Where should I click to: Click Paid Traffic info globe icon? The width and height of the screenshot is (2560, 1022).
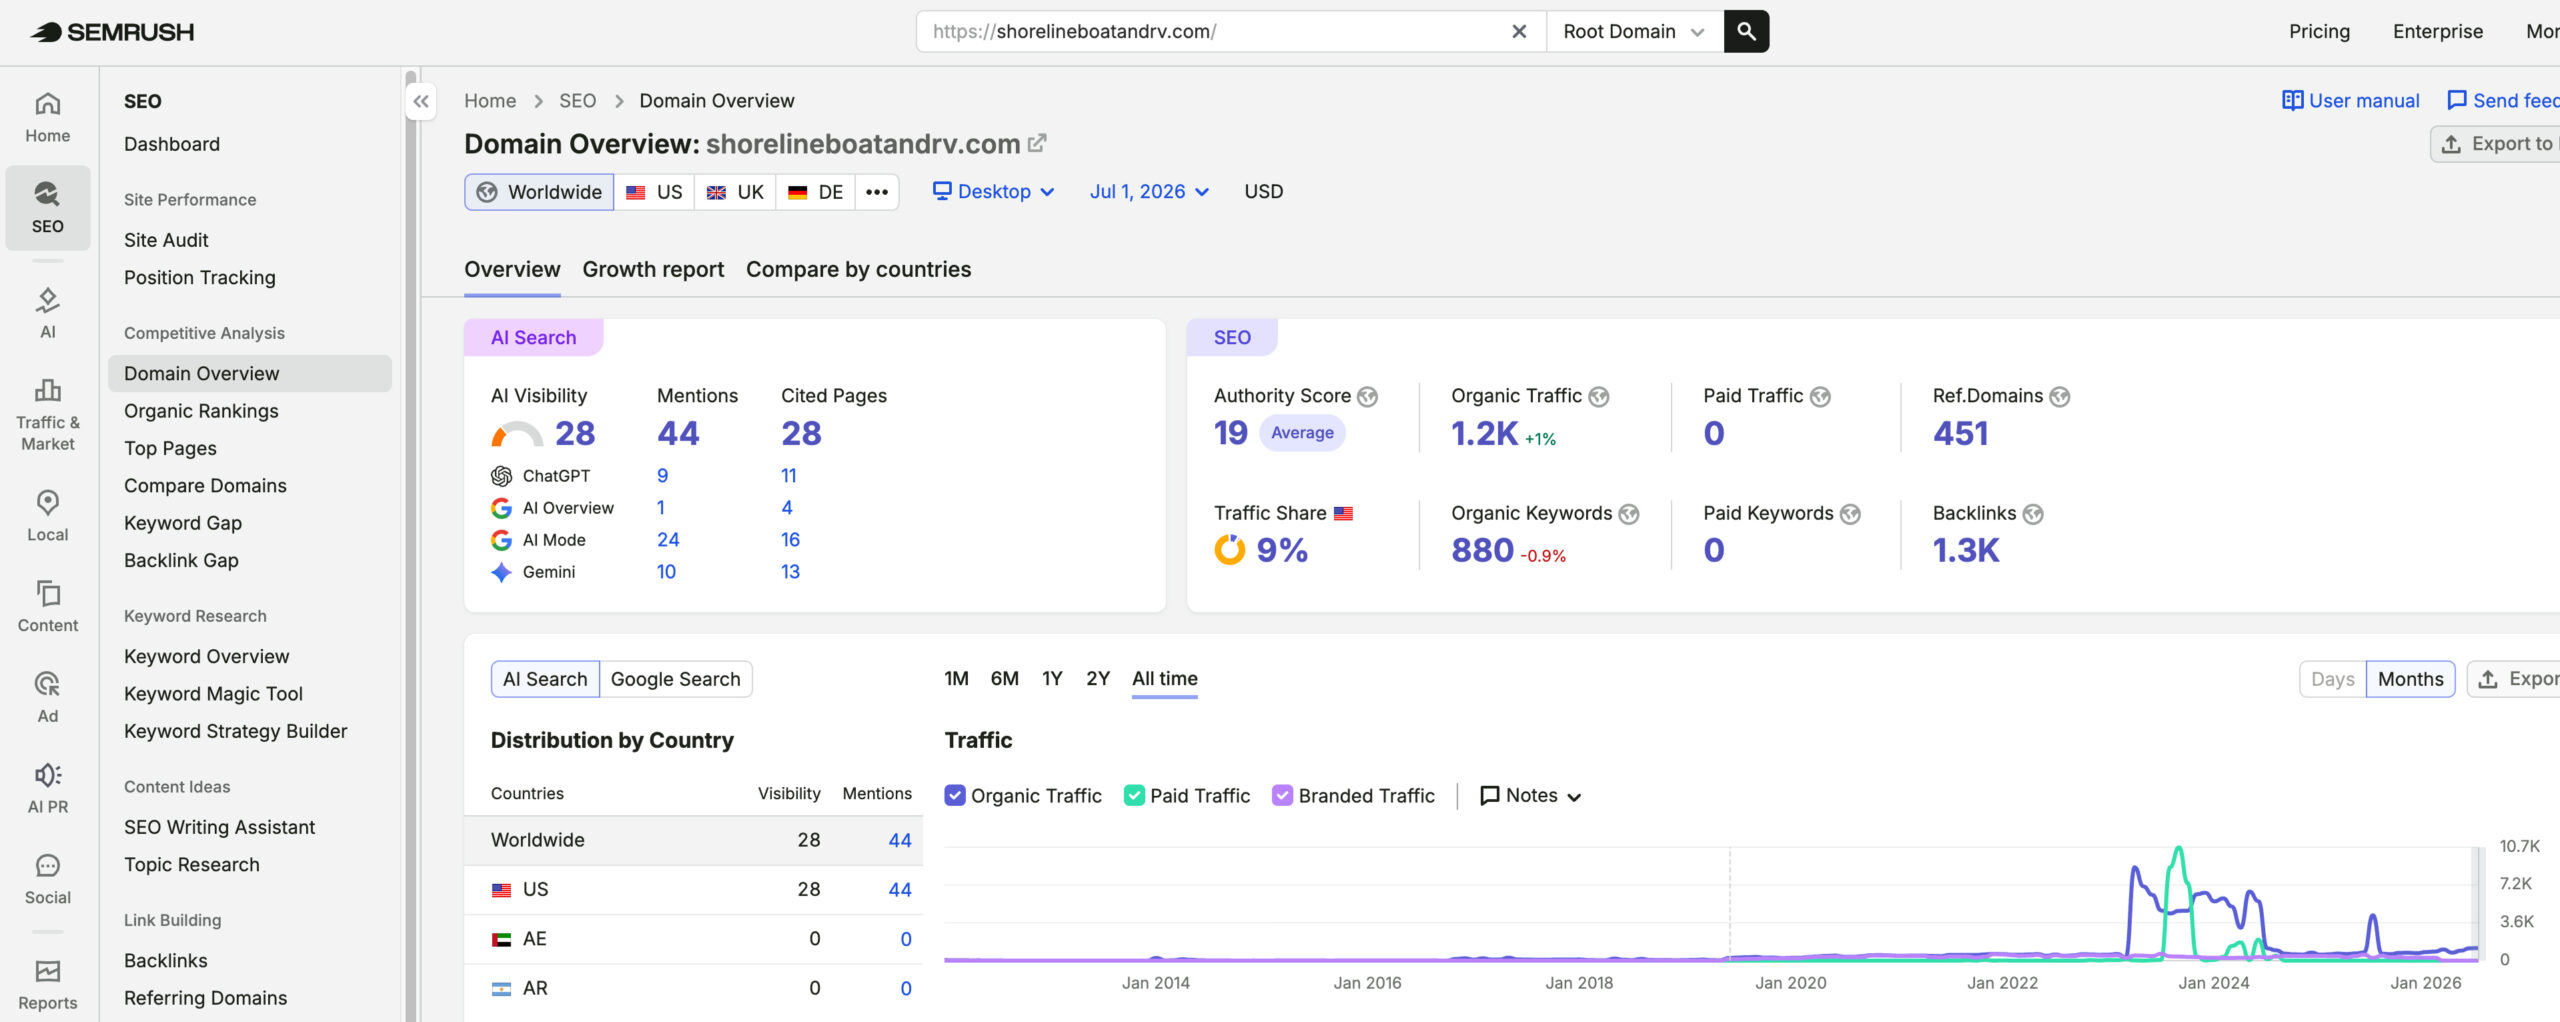(1820, 397)
